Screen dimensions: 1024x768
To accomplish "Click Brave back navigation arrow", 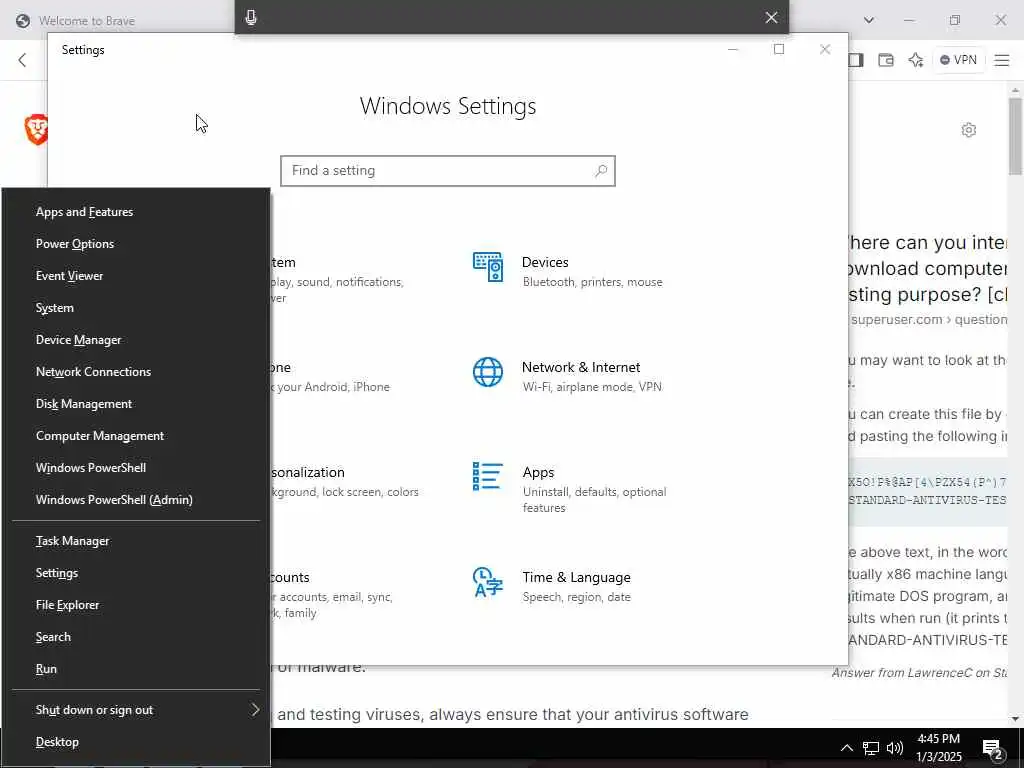I will point(22,60).
